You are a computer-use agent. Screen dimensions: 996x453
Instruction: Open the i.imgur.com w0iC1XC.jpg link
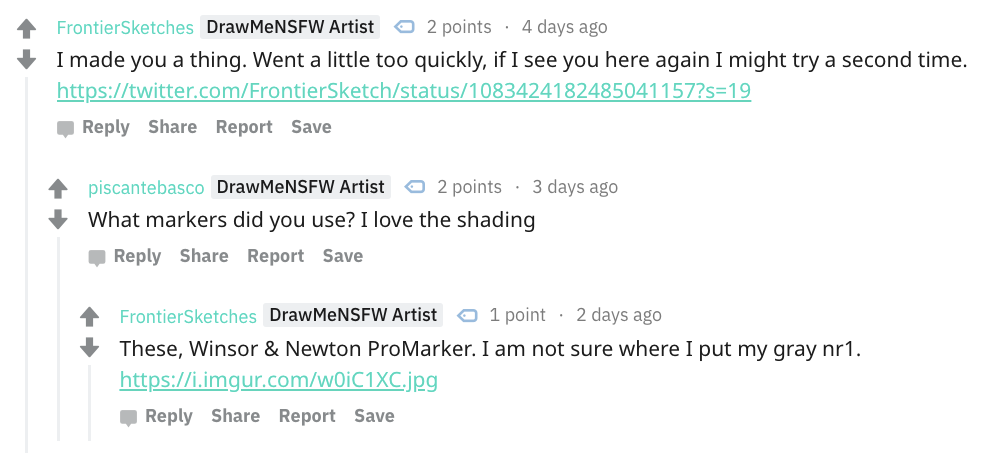[x=279, y=380]
